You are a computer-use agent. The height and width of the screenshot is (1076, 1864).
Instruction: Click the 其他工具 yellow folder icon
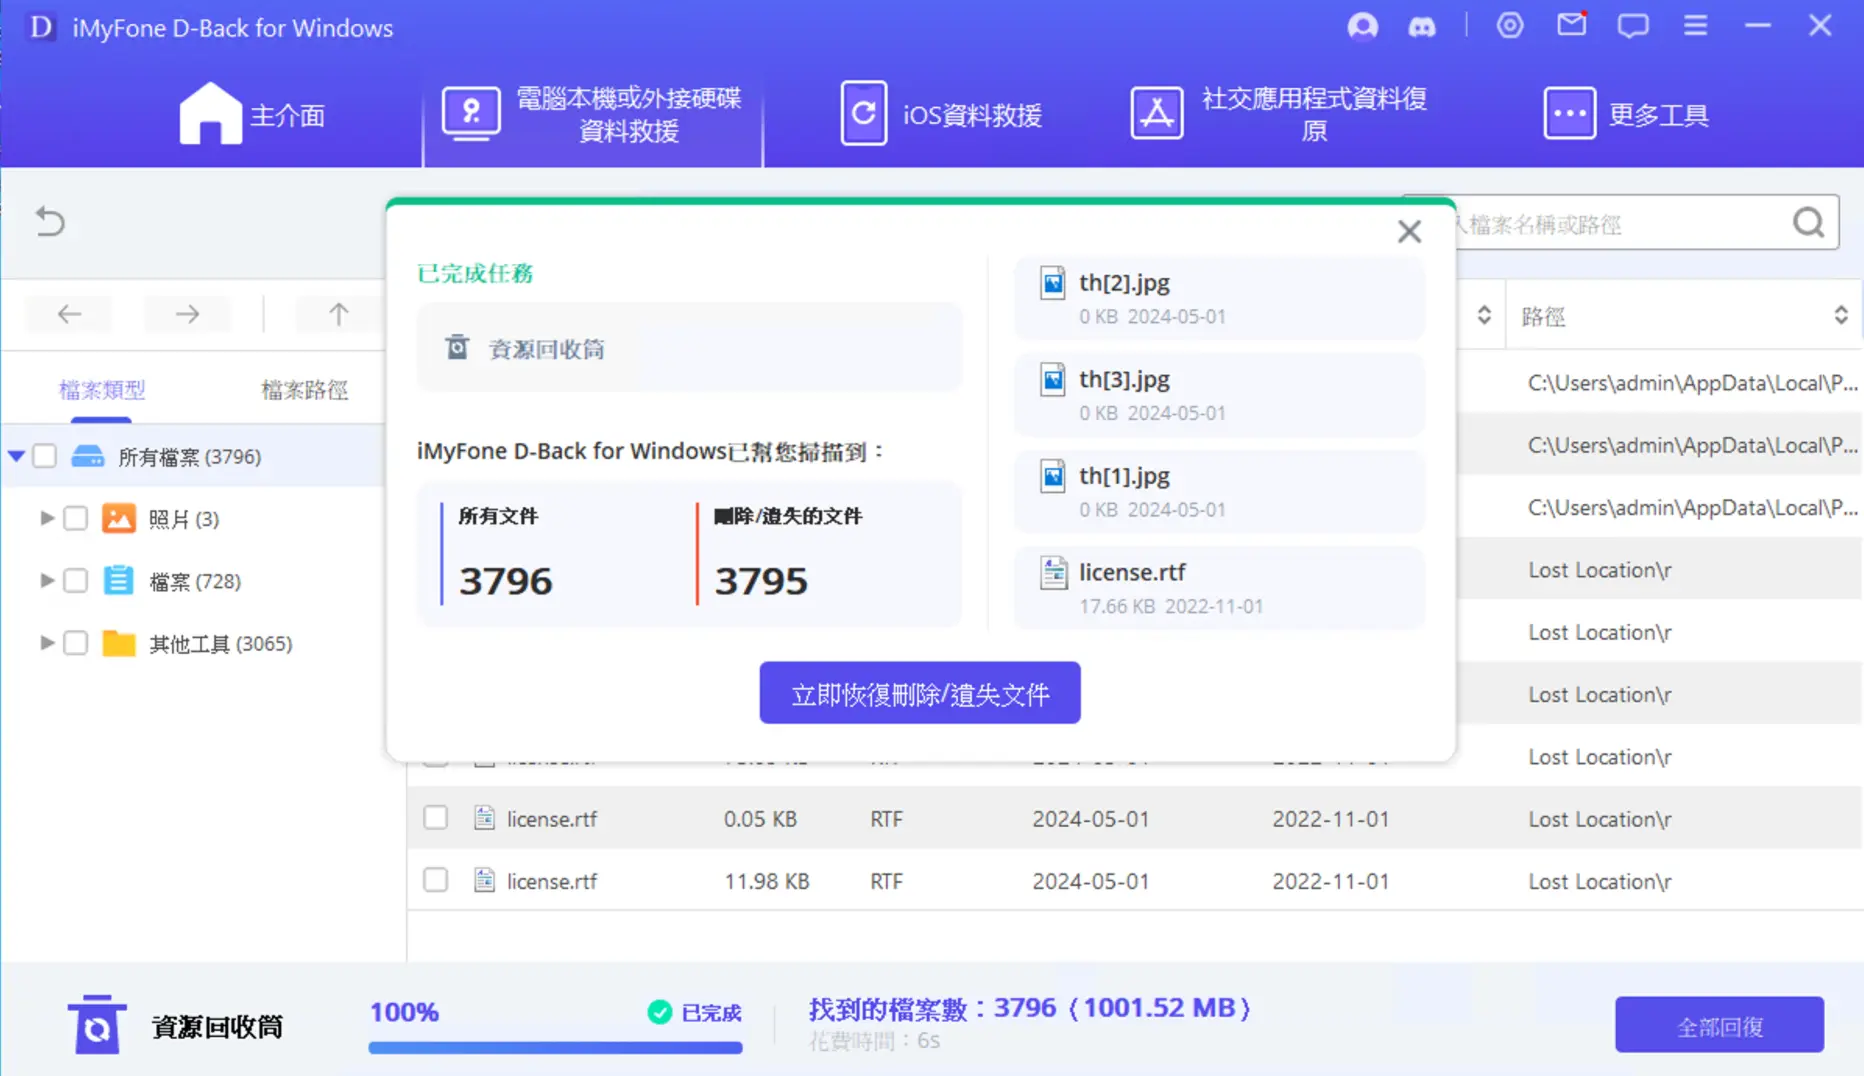tap(119, 642)
